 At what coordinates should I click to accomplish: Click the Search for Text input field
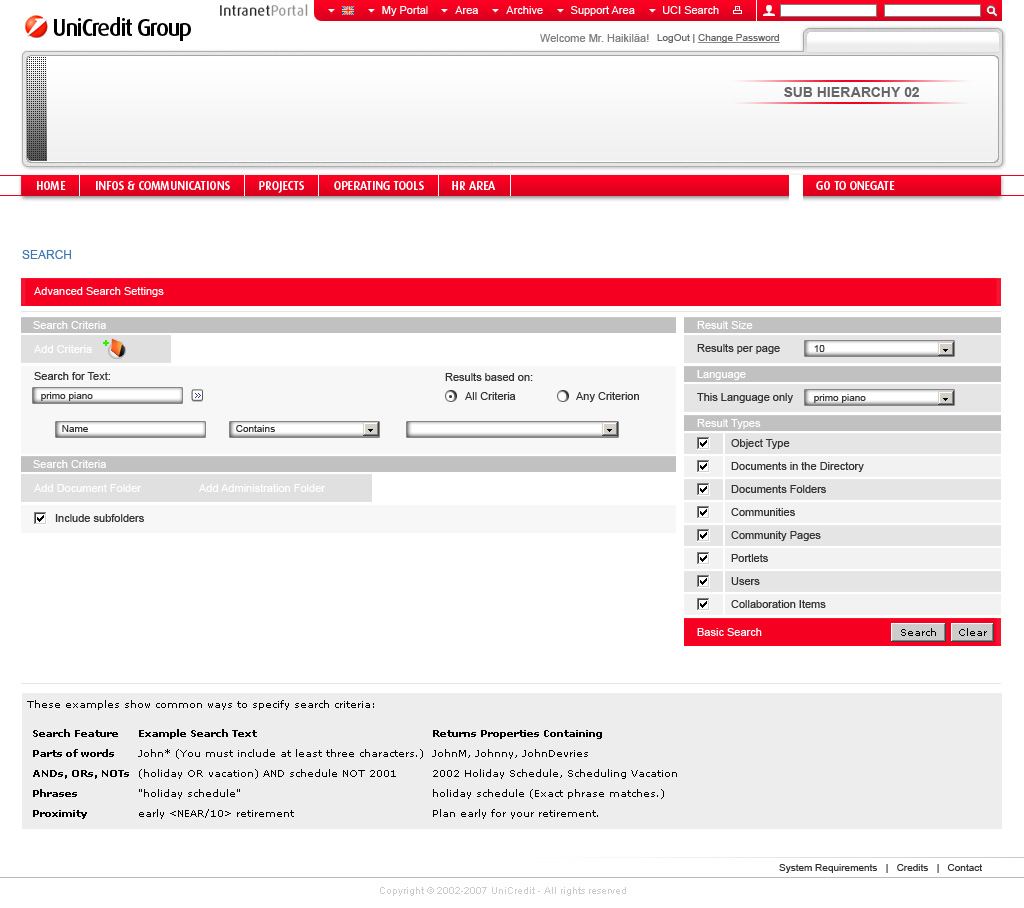108,396
